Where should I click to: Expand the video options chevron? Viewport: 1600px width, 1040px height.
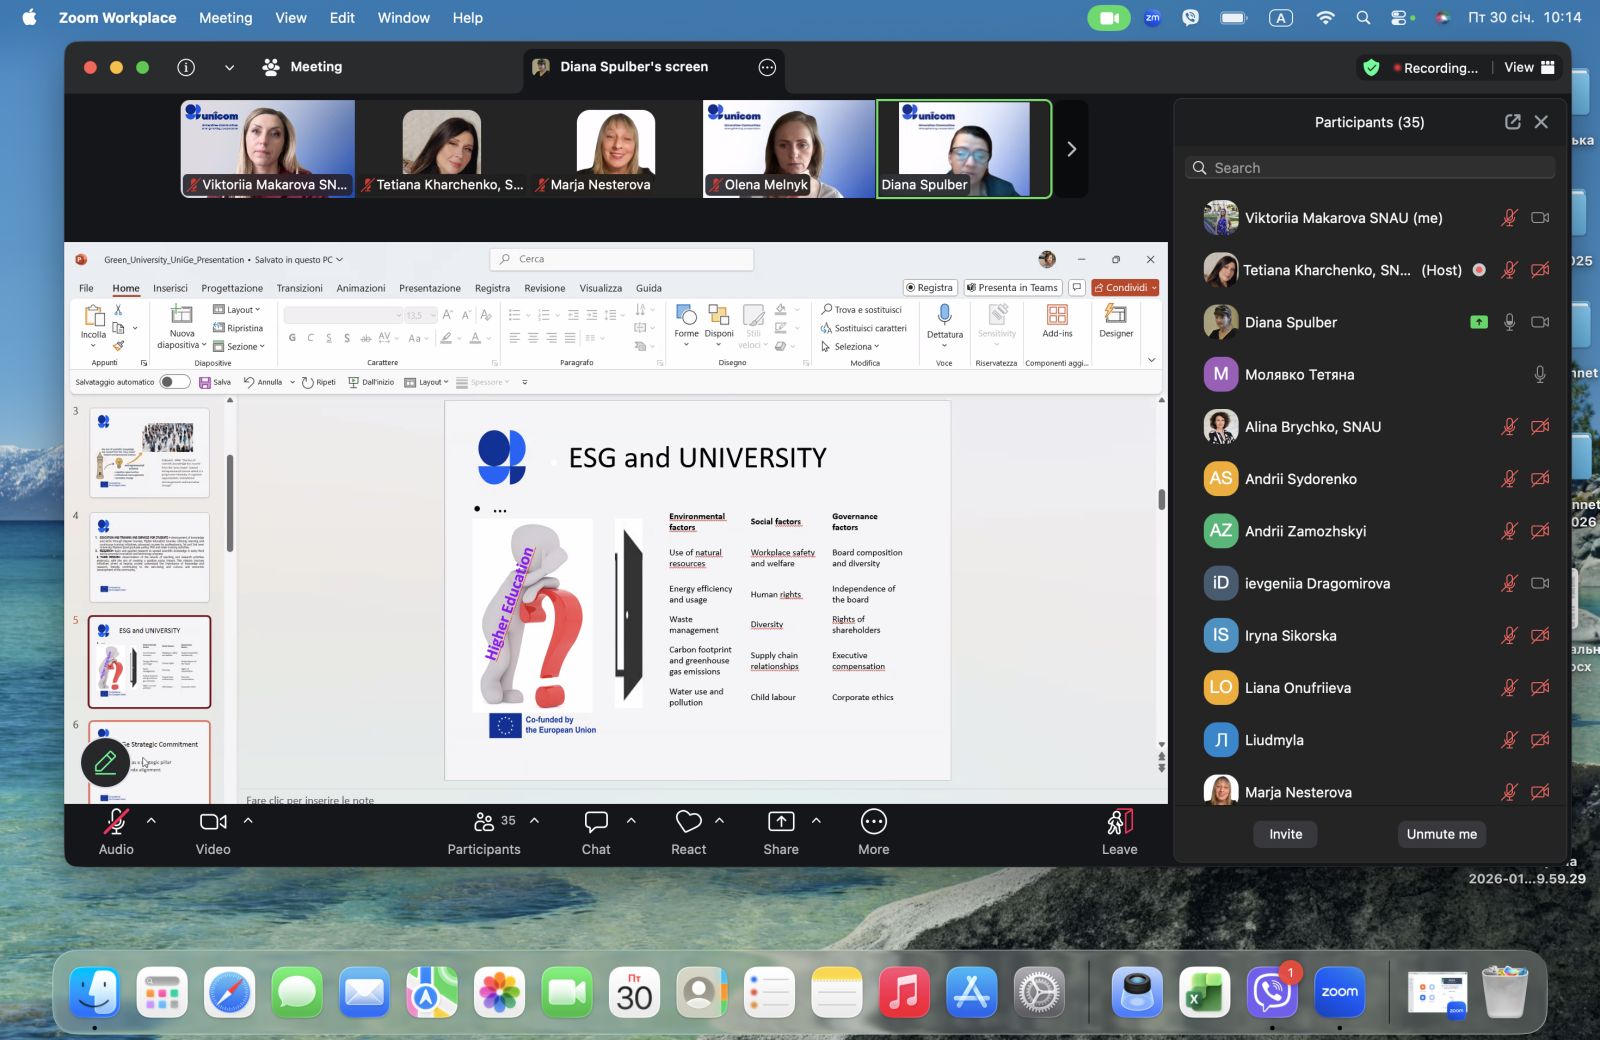248,820
